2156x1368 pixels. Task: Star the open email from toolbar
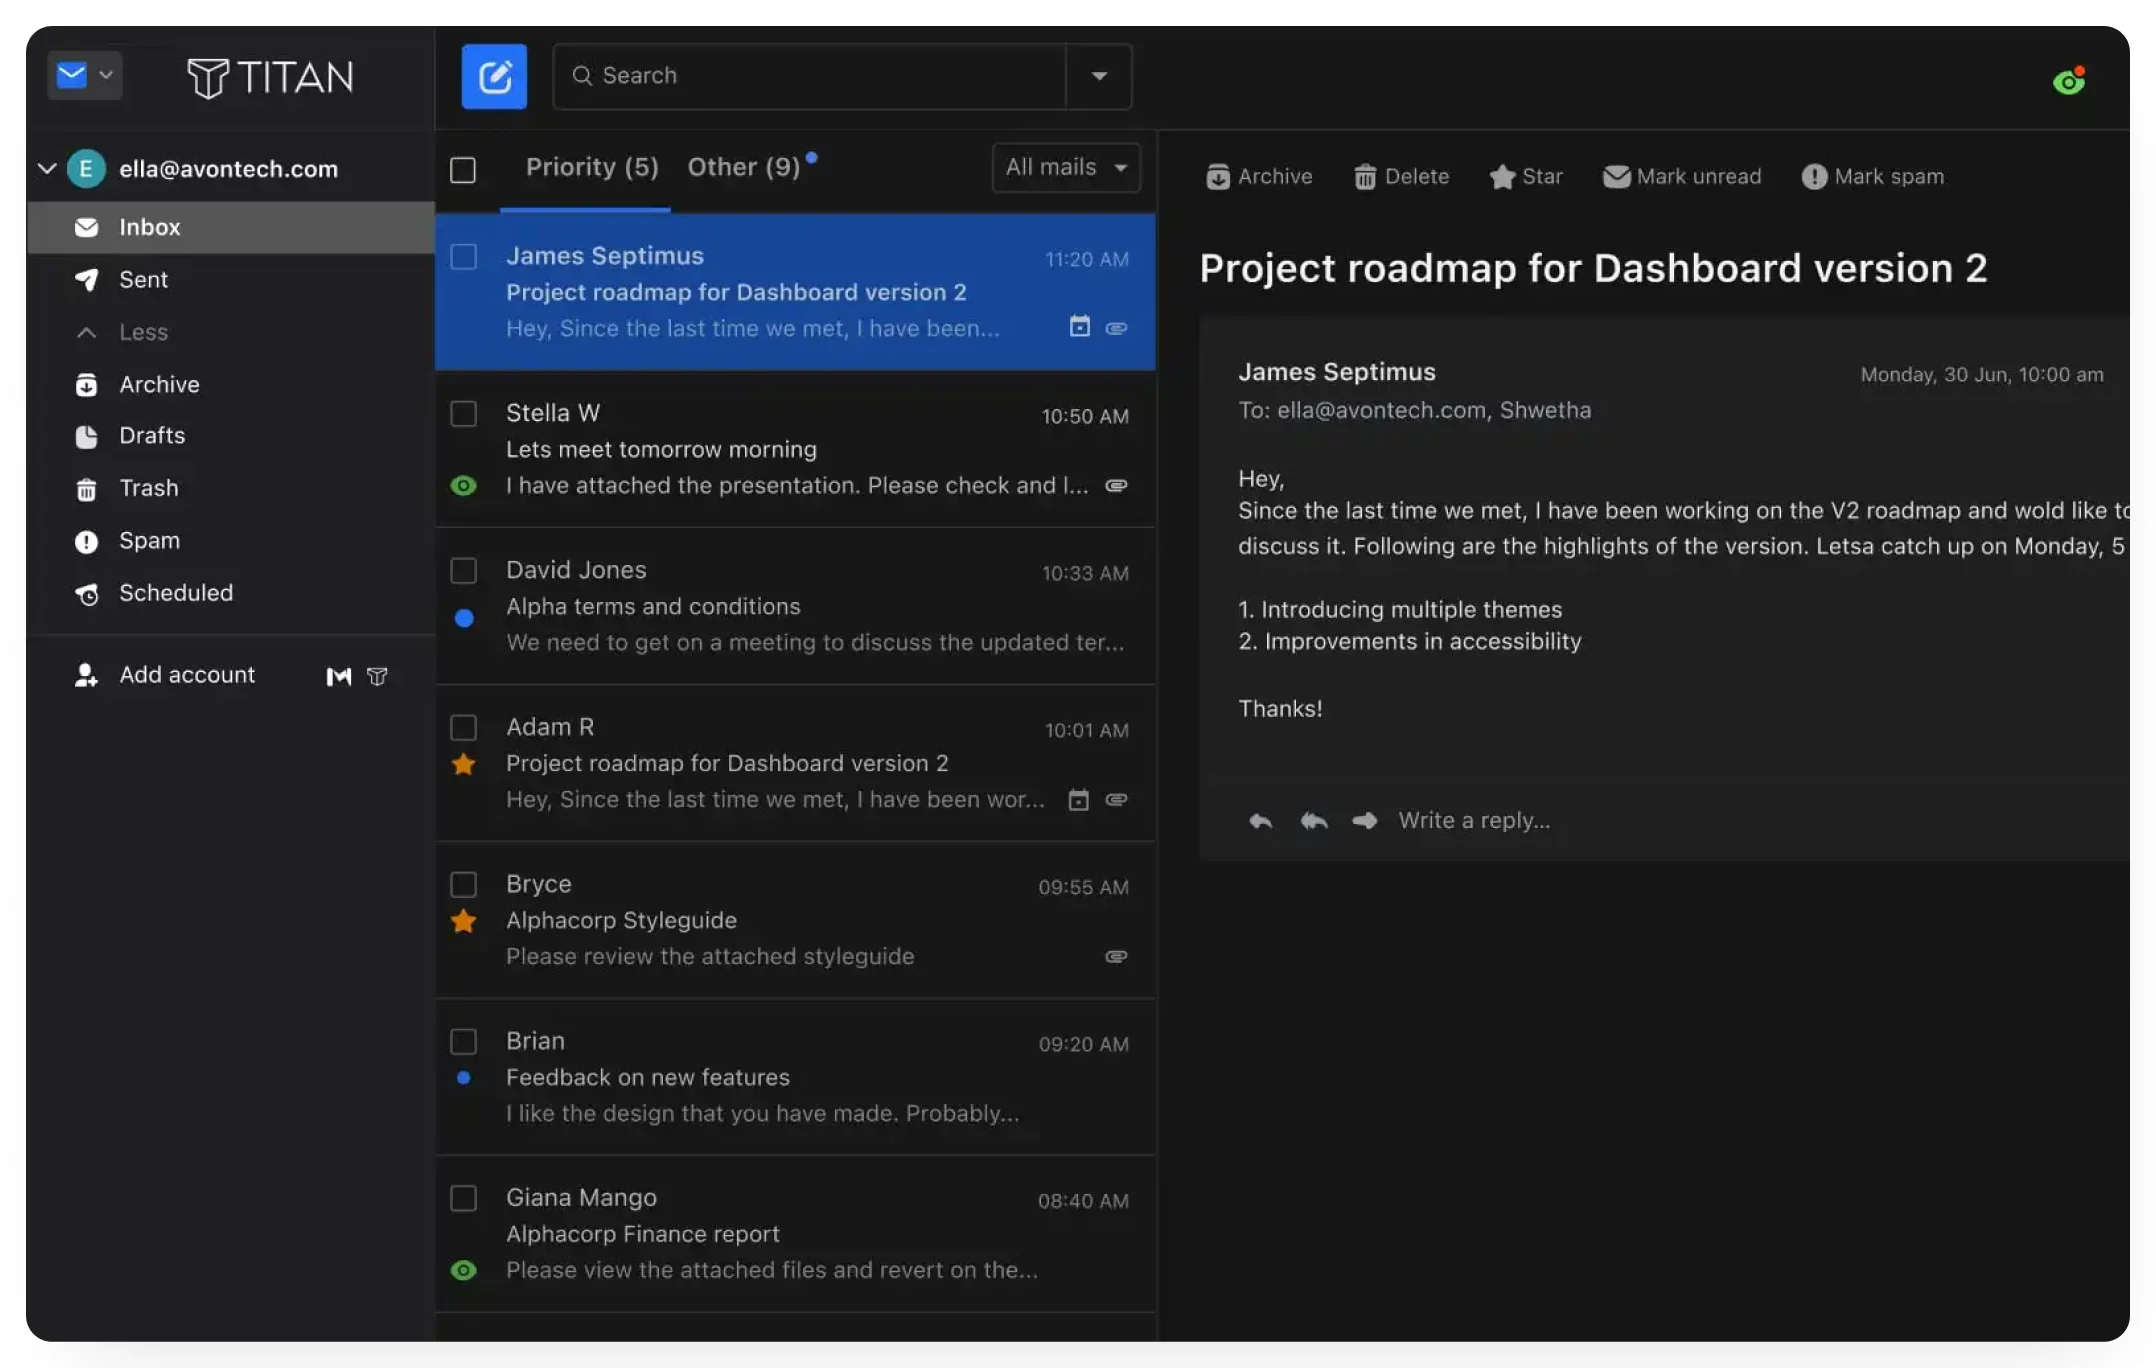(x=1526, y=177)
